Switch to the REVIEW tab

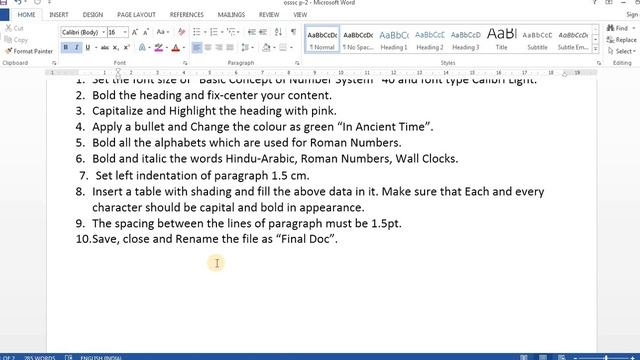coord(269,15)
